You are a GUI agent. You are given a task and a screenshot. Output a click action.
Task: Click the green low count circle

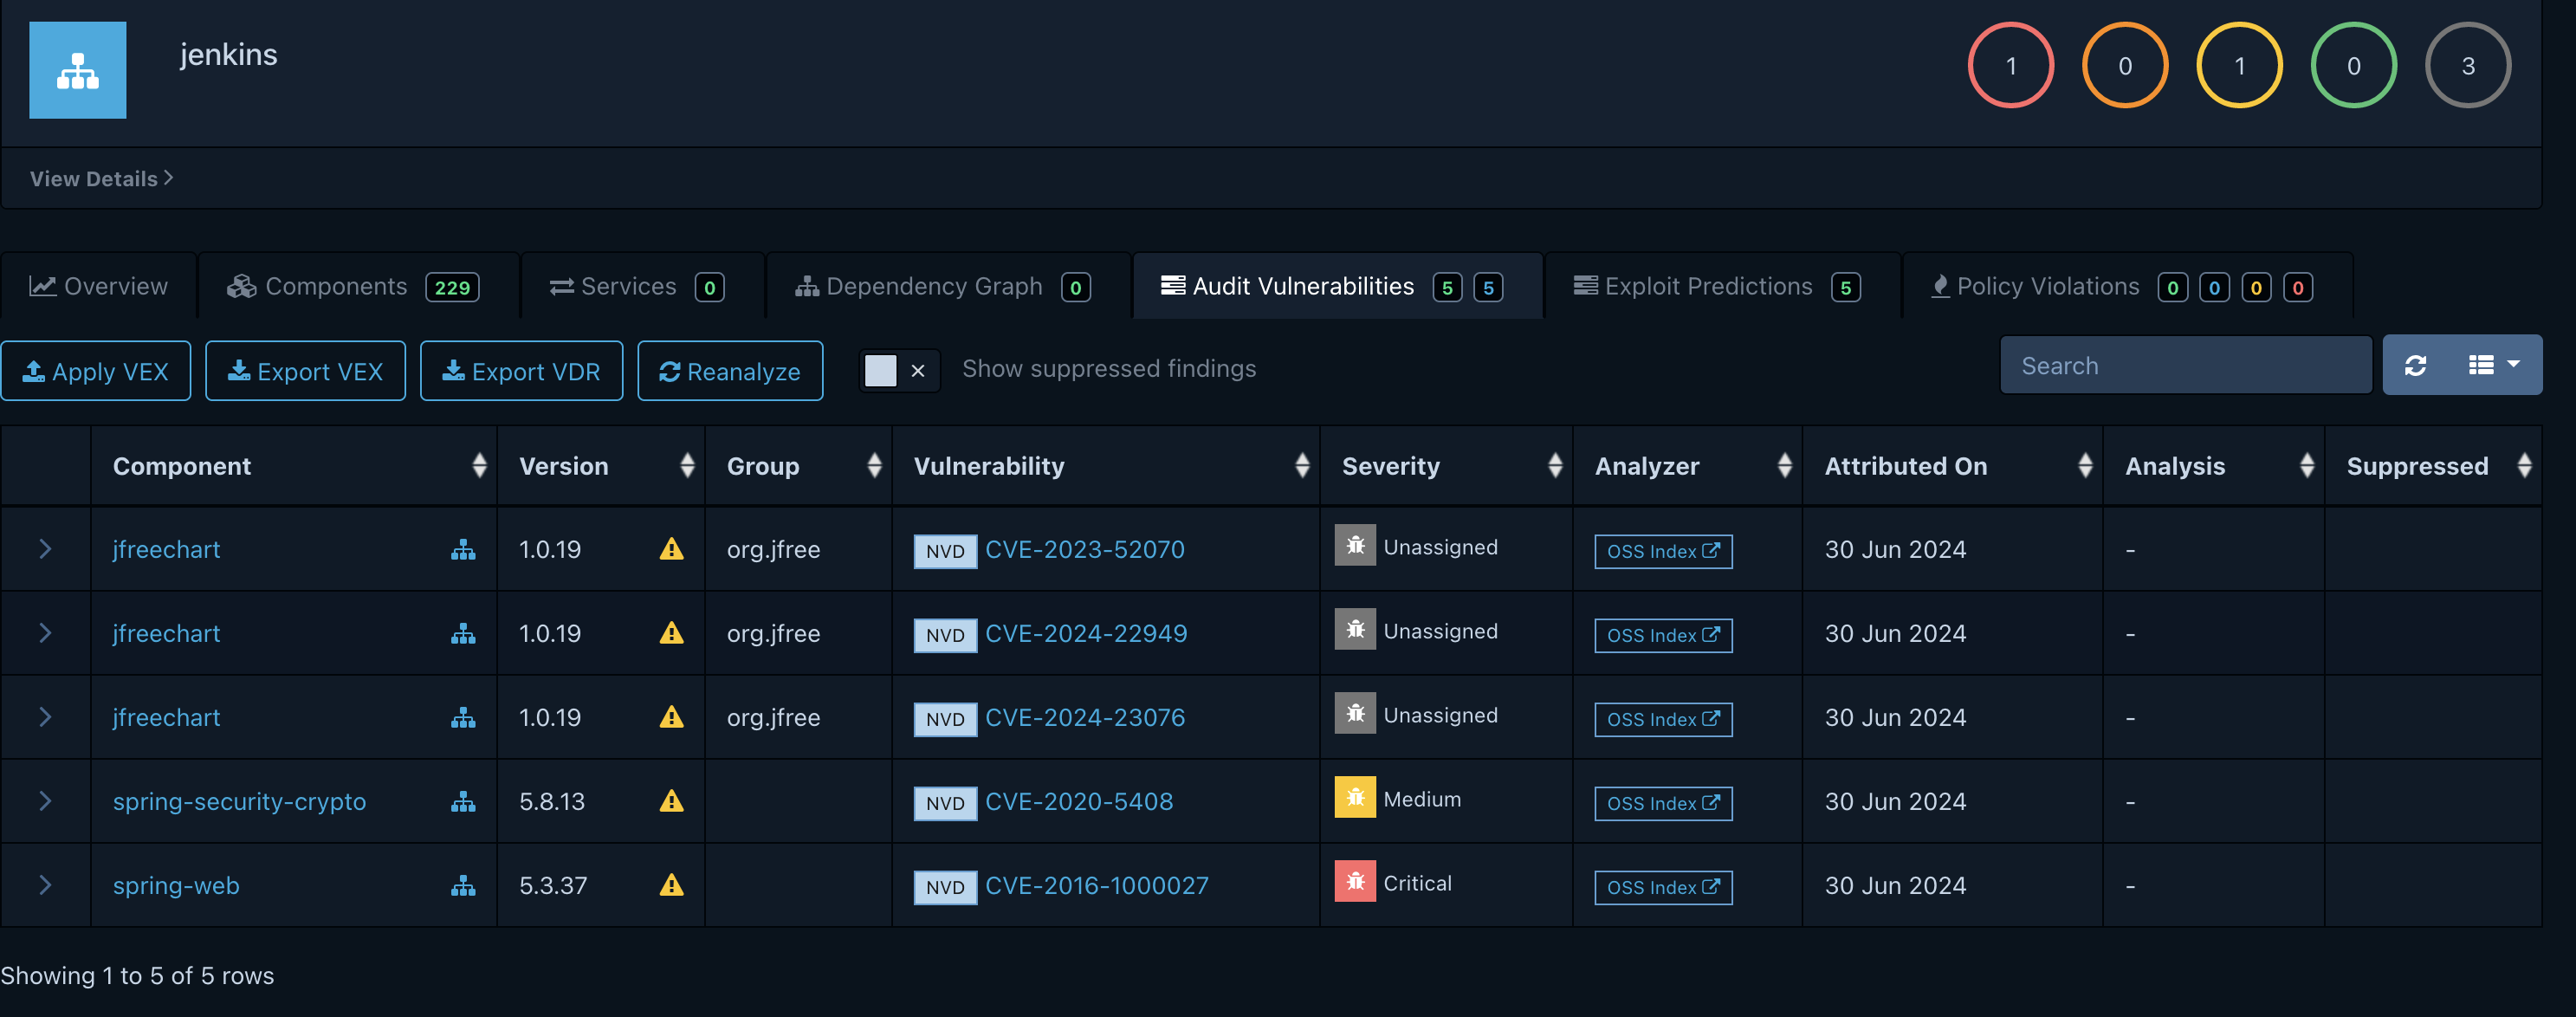click(2354, 66)
